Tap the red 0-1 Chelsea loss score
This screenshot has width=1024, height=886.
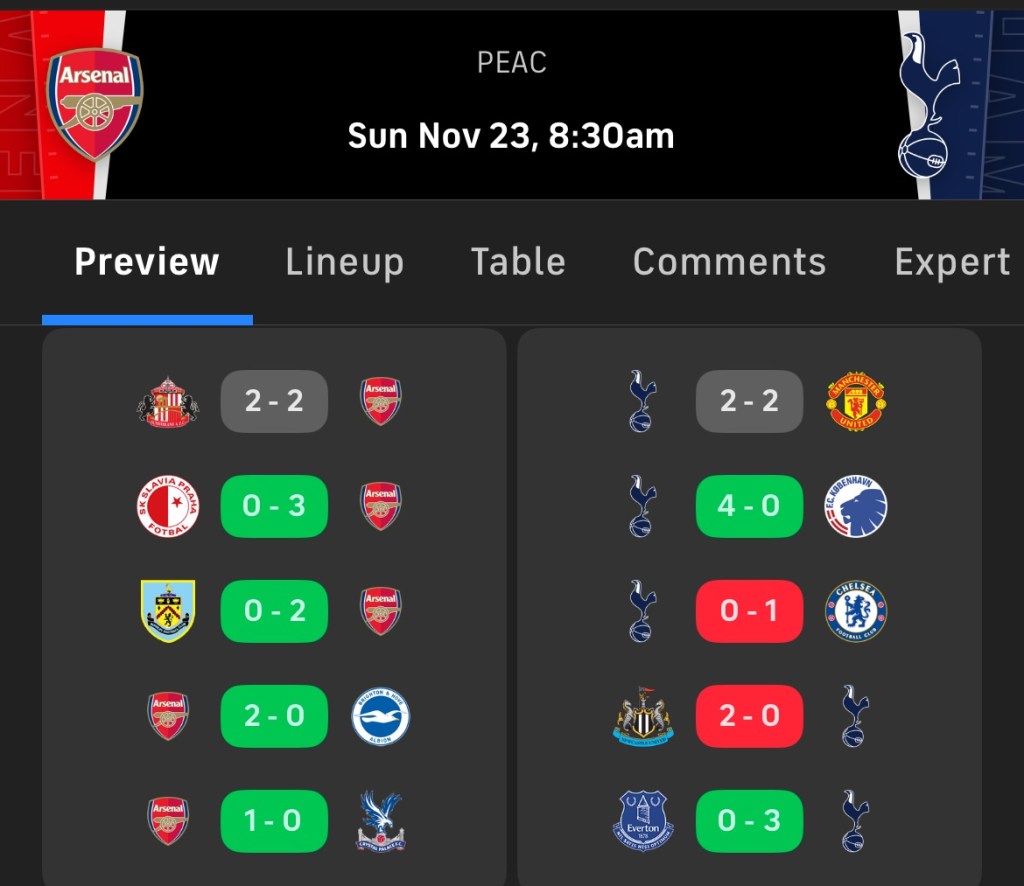[749, 611]
